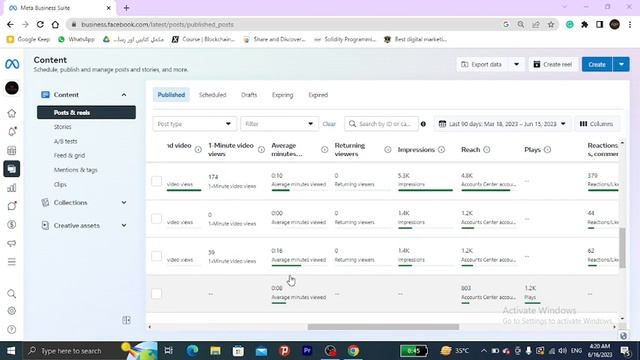Click the Search magnifier in left rail
This screenshot has width=640, height=360.
click(x=12, y=294)
